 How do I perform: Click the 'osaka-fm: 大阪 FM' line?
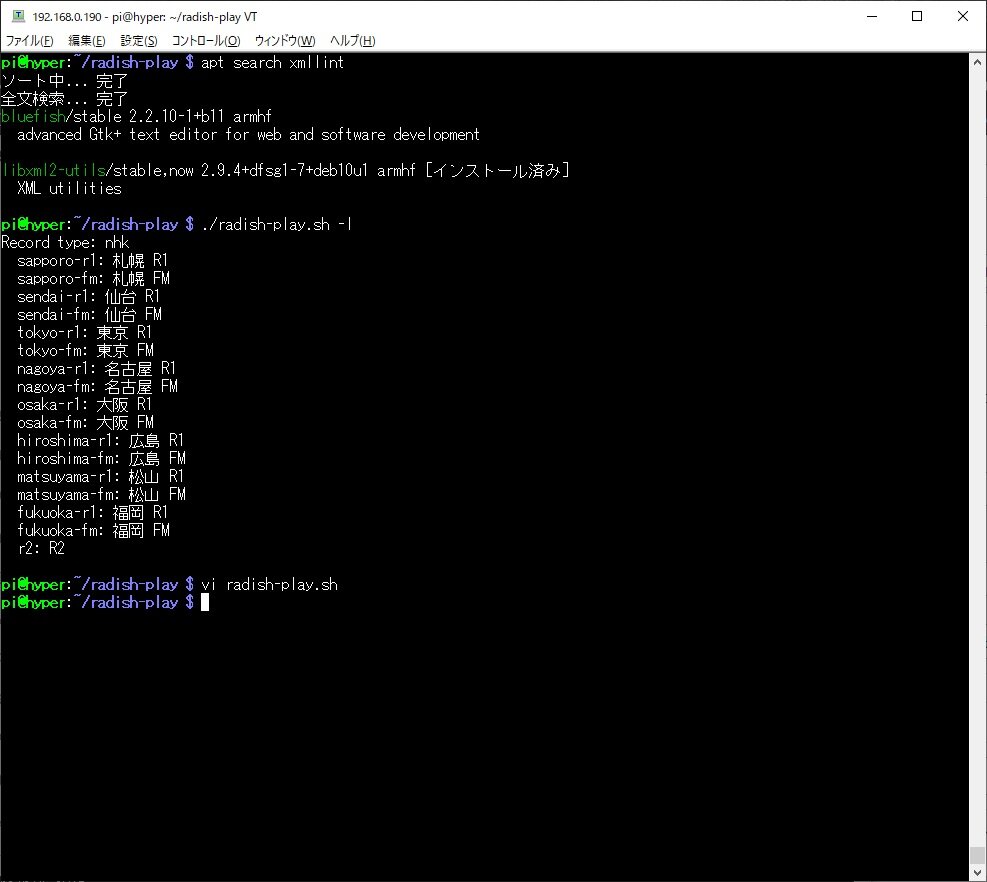point(85,422)
